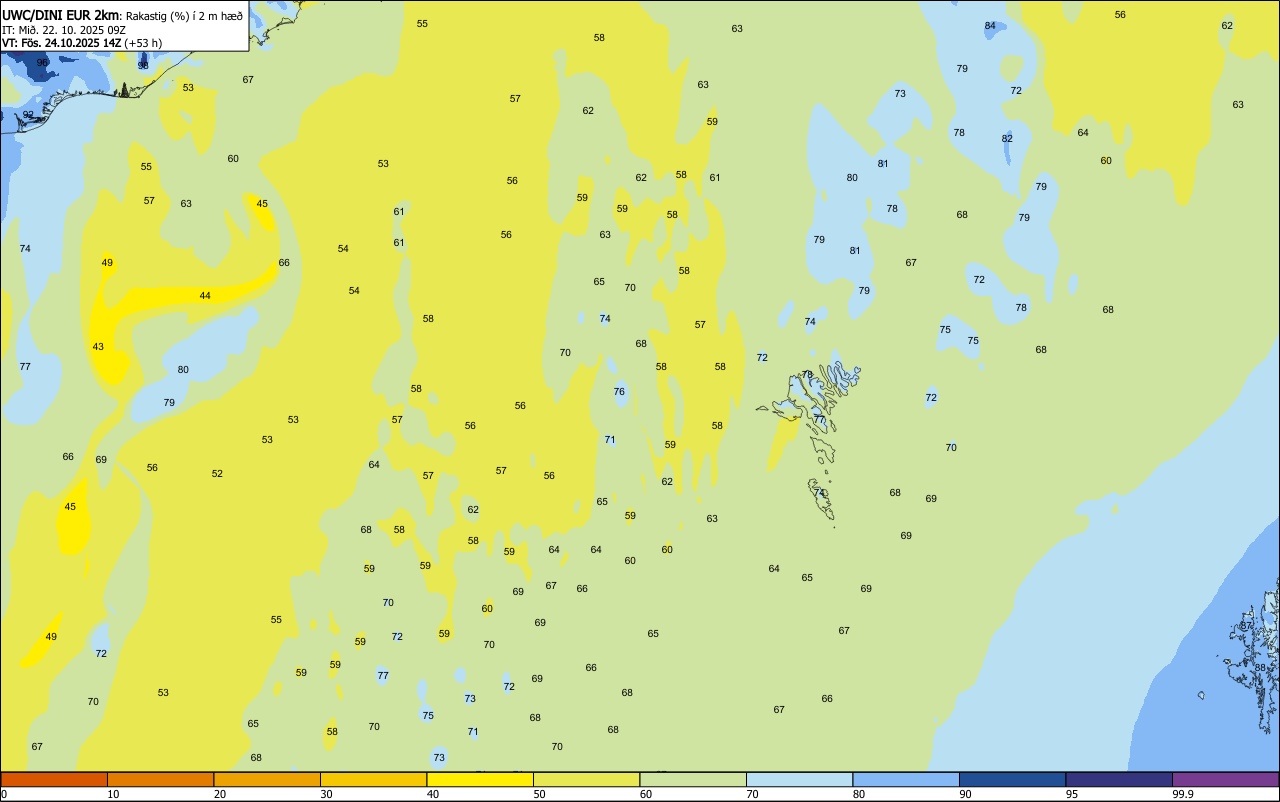Select the pale green 60–70 legend segment
The height and width of the screenshot is (802, 1280).
693,779
